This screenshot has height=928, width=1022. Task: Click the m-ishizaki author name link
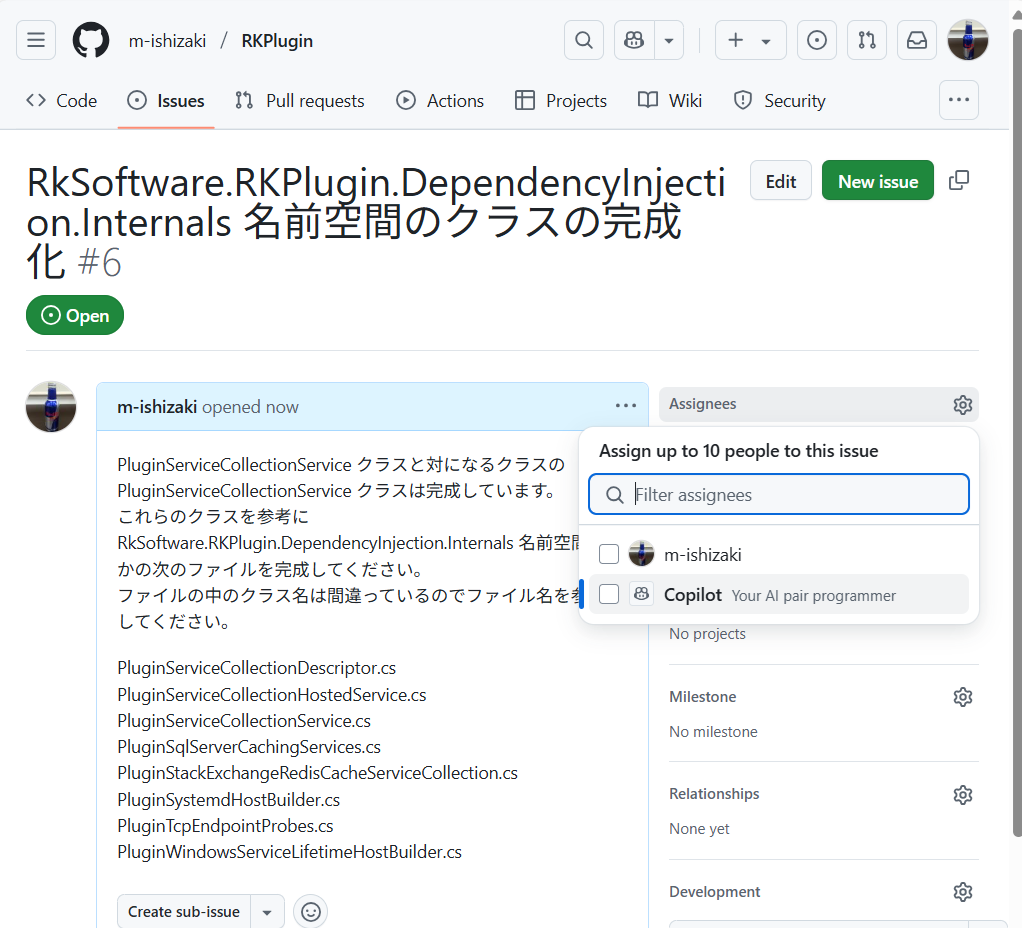tap(156, 407)
